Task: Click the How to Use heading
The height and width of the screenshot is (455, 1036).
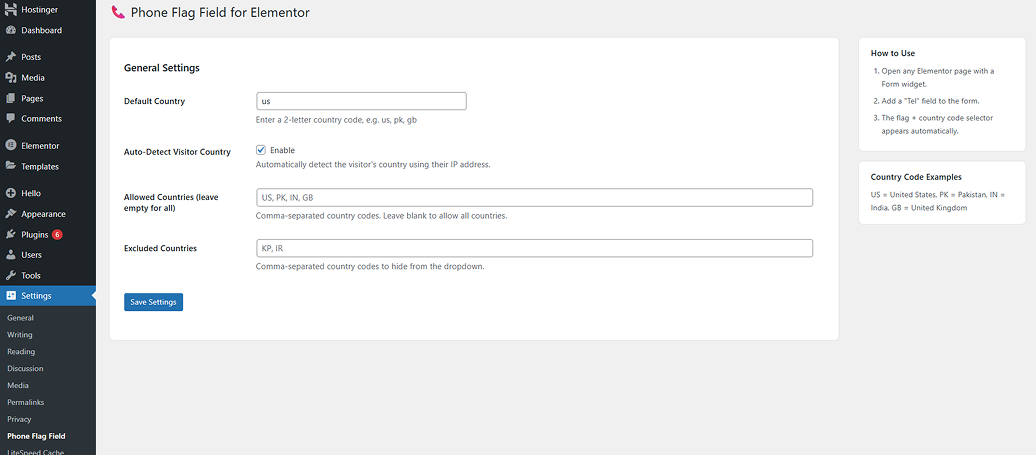Action: tap(893, 53)
